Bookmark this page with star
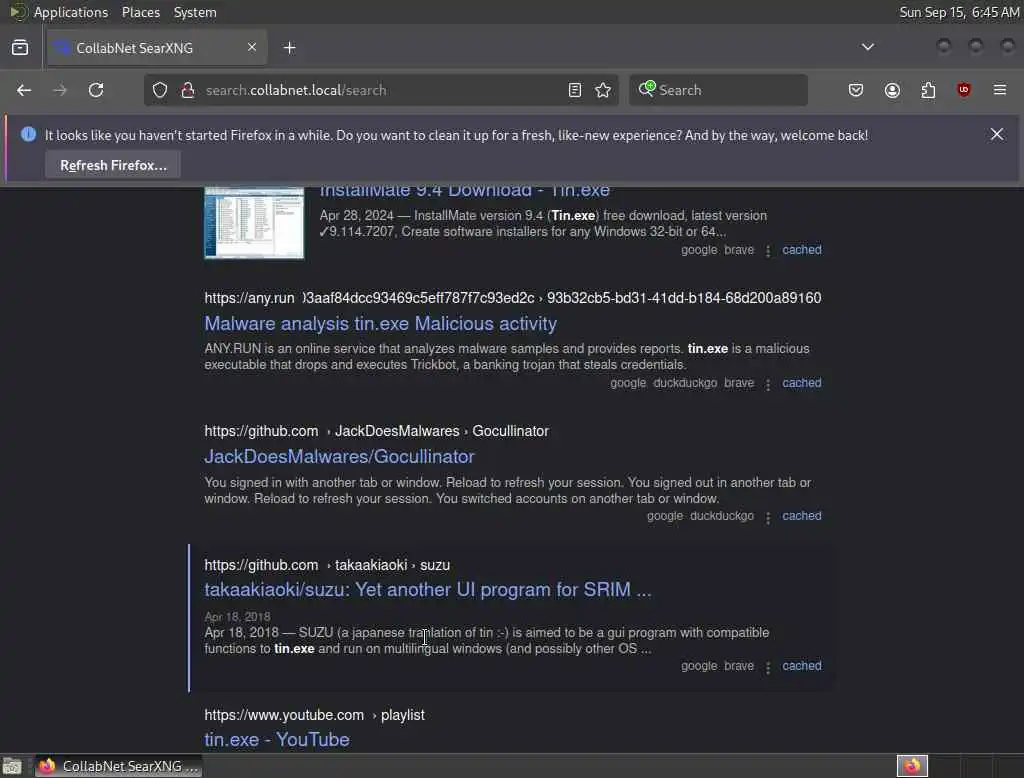1024x778 pixels. coord(603,90)
